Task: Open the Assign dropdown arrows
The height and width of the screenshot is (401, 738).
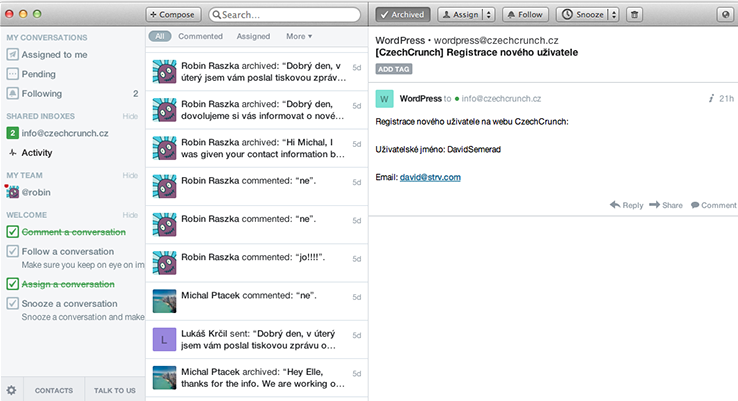Action: pos(487,15)
